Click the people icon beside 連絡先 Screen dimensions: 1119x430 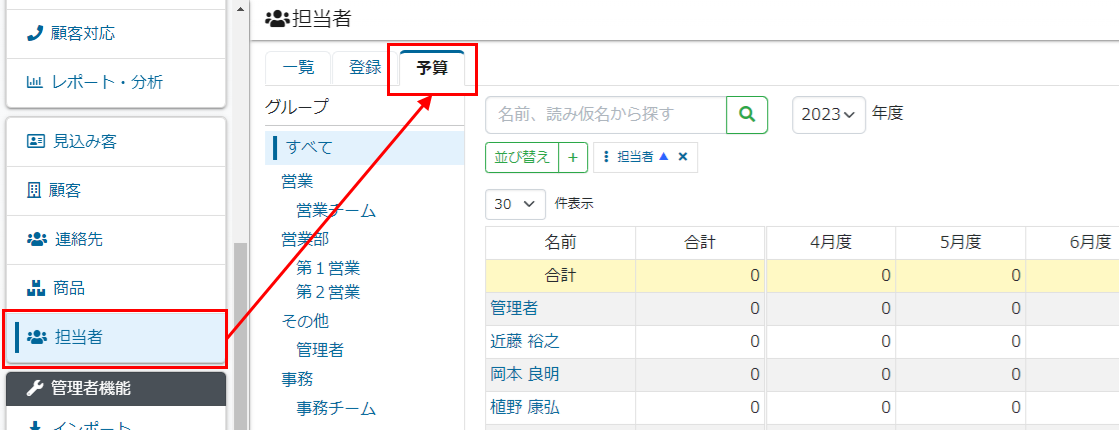[x=36, y=240]
